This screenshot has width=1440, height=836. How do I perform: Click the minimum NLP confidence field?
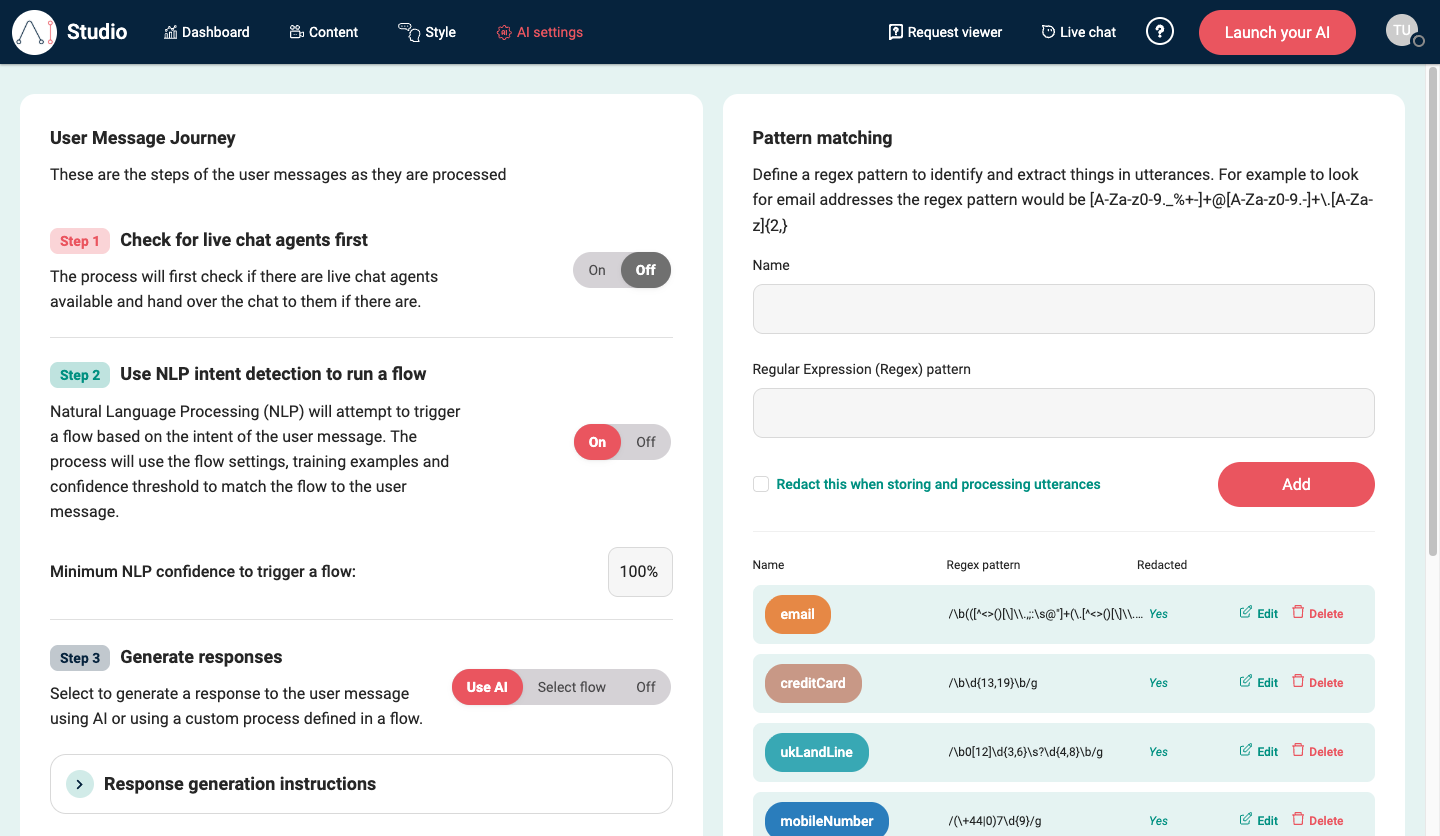(640, 571)
